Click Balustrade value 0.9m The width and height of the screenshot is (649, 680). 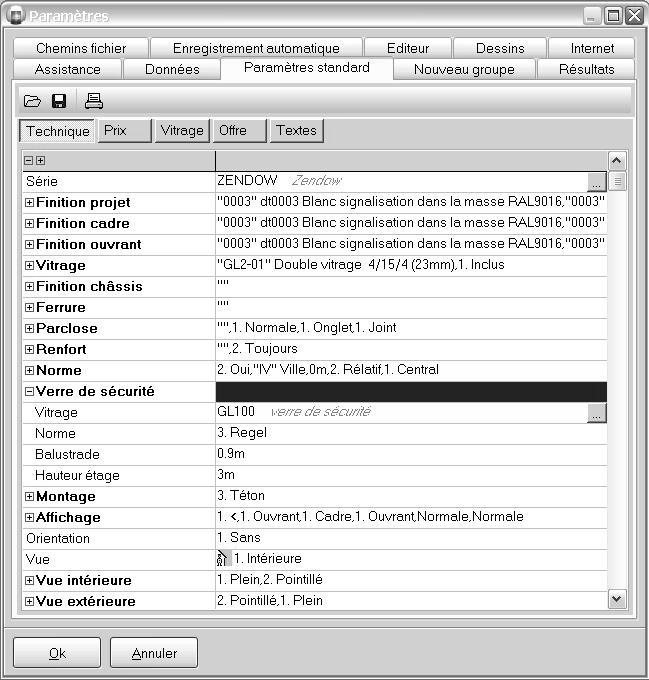411,454
